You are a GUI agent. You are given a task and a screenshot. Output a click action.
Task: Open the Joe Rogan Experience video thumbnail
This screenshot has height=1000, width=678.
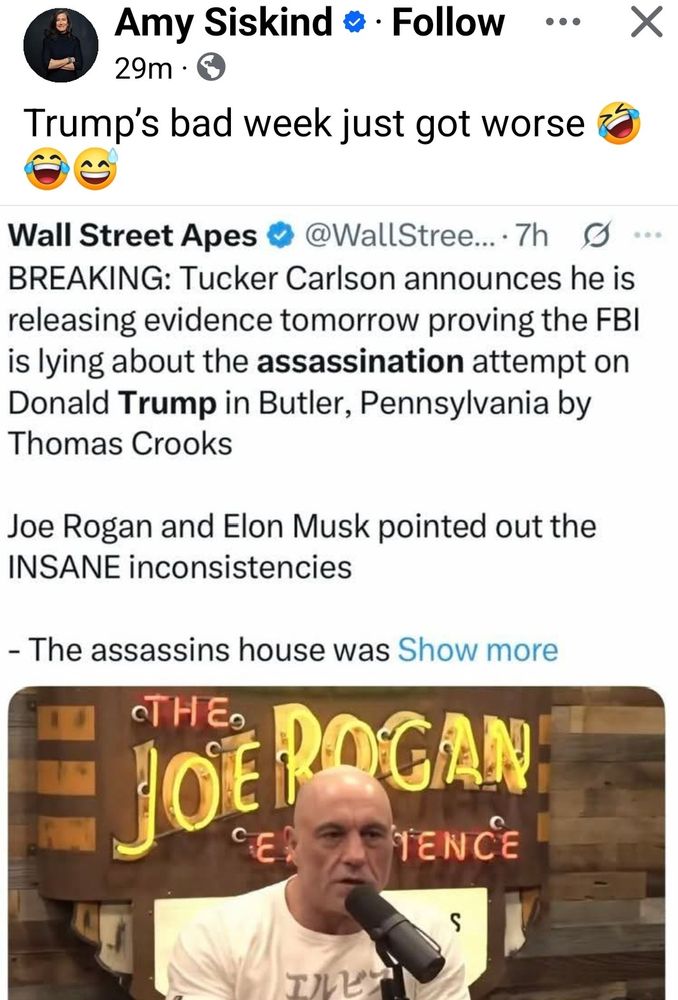pos(337,842)
